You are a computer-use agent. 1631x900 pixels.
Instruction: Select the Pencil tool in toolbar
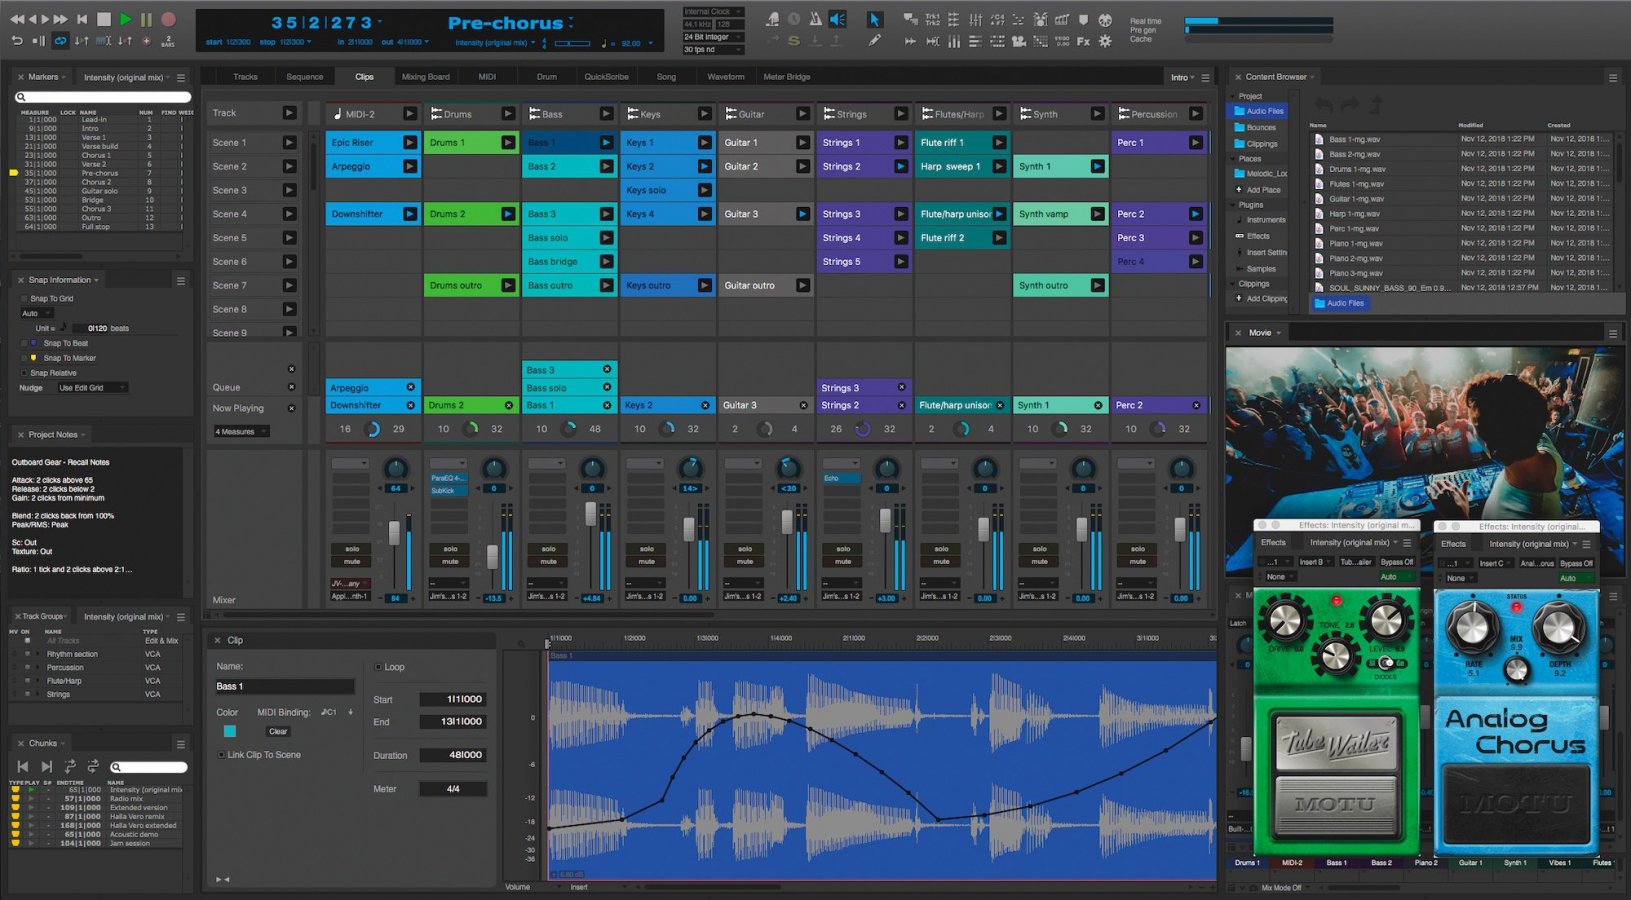point(874,41)
